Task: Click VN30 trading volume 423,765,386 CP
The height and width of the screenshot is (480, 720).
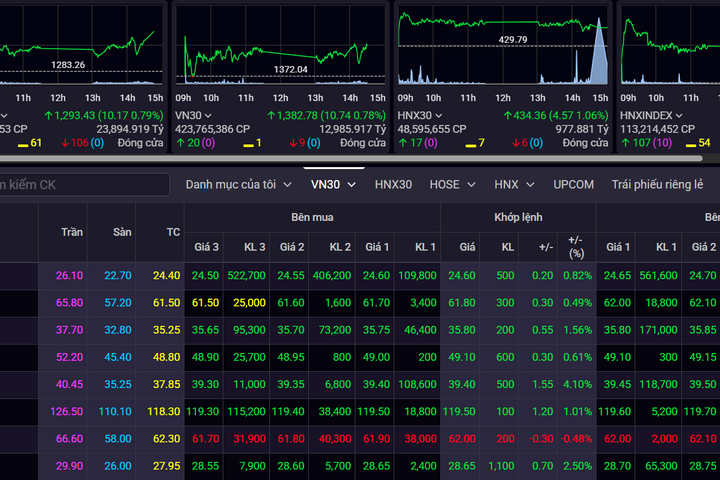Action: pyautogui.click(x=213, y=129)
